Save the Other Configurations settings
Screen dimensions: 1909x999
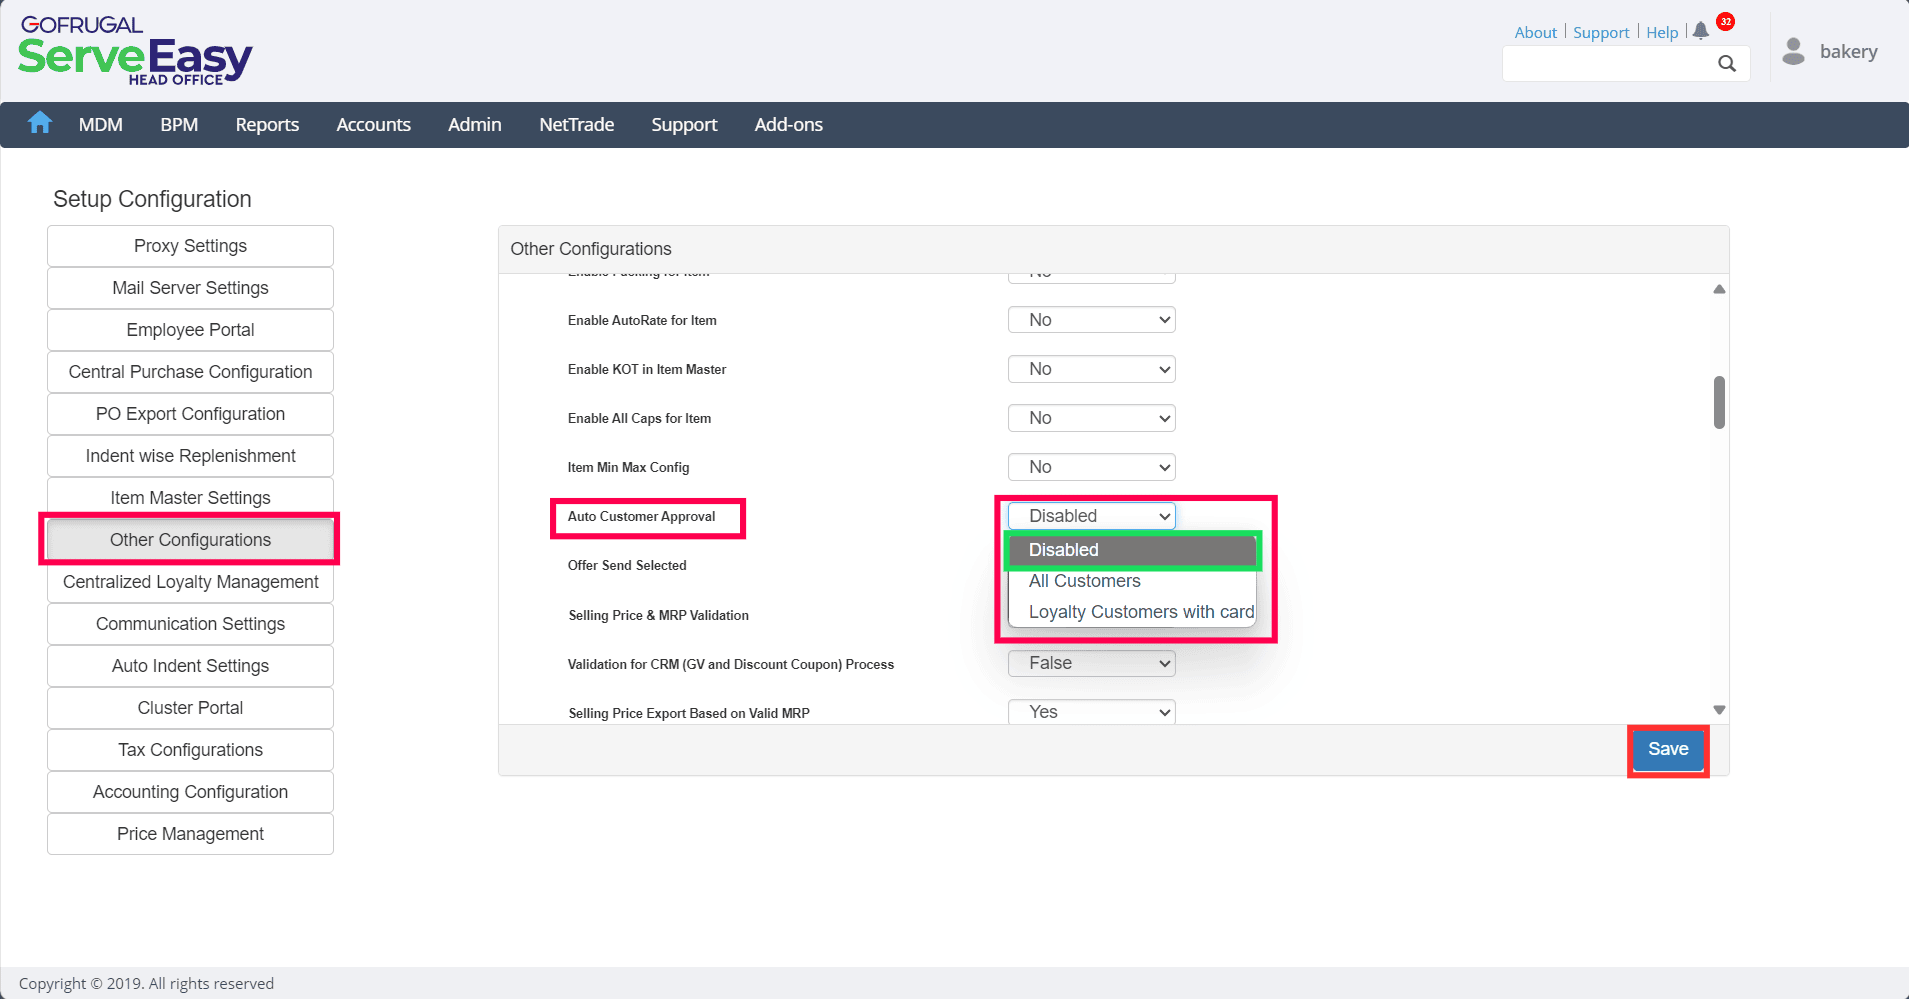pos(1668,749)
